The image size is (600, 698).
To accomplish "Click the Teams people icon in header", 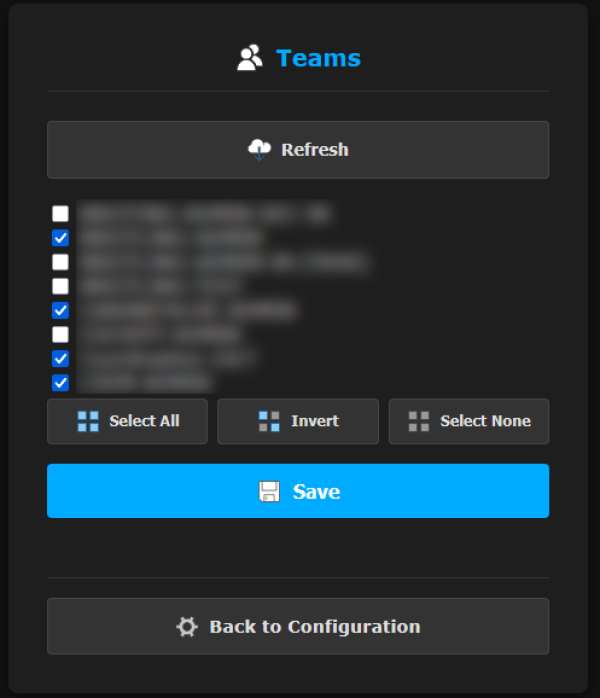I will pos(249,58).
